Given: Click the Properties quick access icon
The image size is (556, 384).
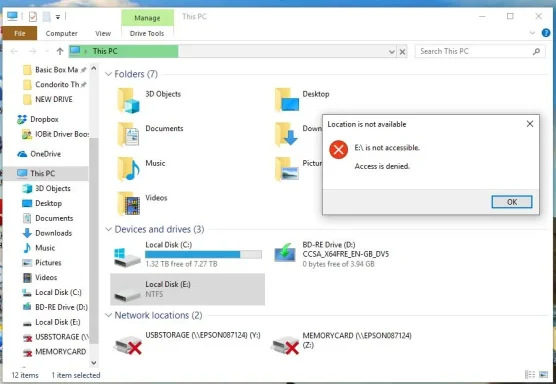Looking at the screenshot, I should pyautogui.click(x=33, y=16).
